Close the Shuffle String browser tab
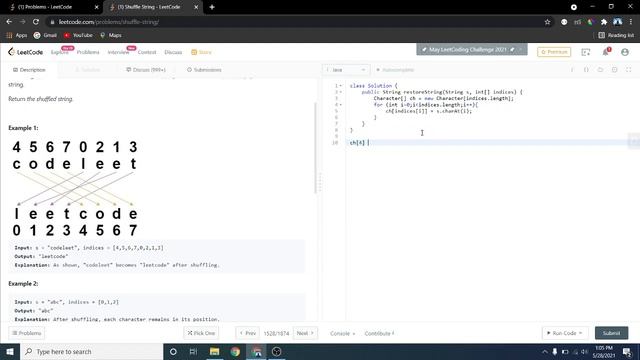640x360 pixels. tap(196, 7)
